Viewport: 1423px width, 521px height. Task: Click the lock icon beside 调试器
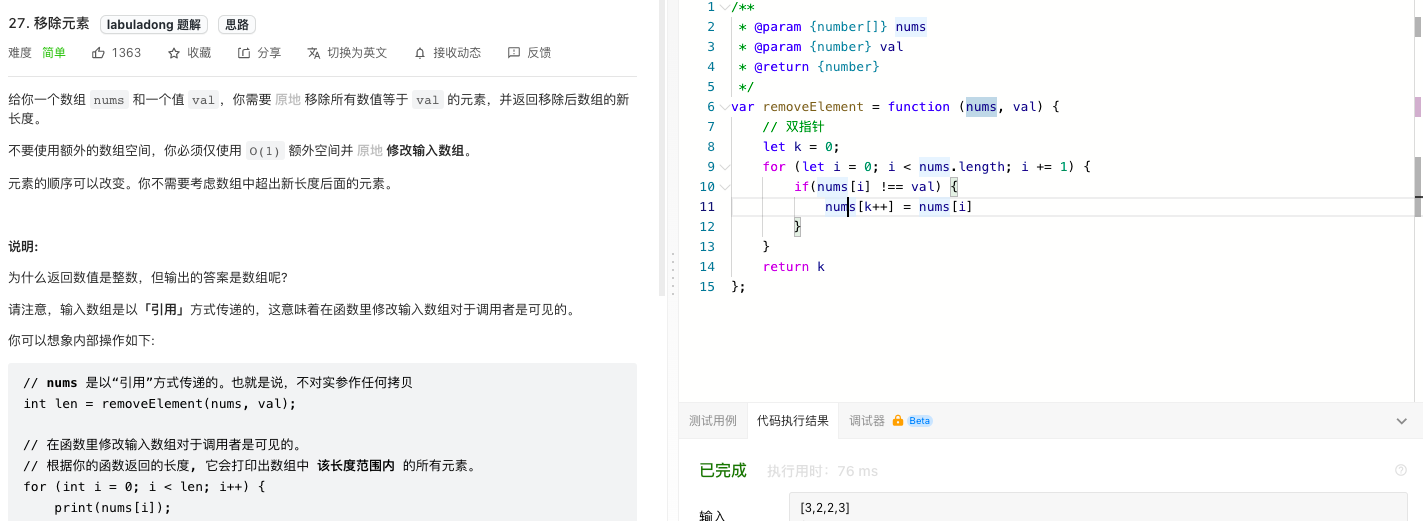[898, 421]
